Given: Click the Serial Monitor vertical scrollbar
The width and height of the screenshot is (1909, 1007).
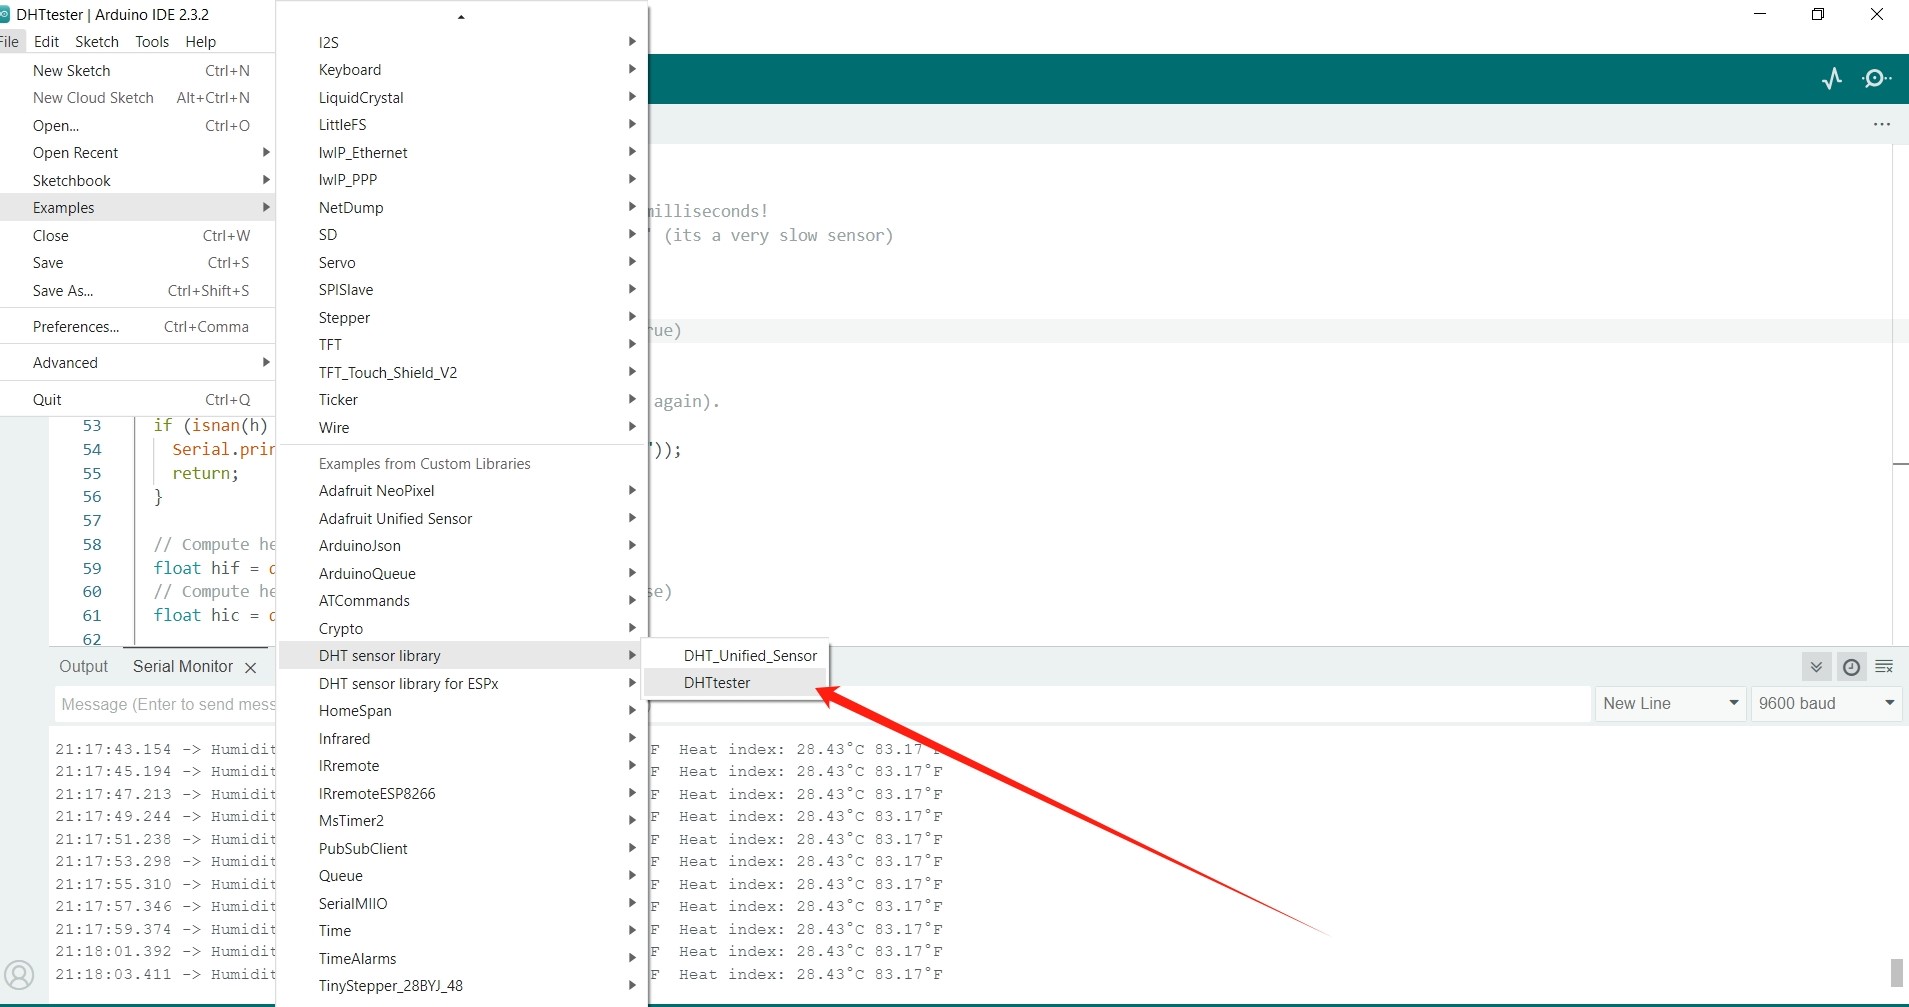Looking at the screenshot, I should point(1896,972).
